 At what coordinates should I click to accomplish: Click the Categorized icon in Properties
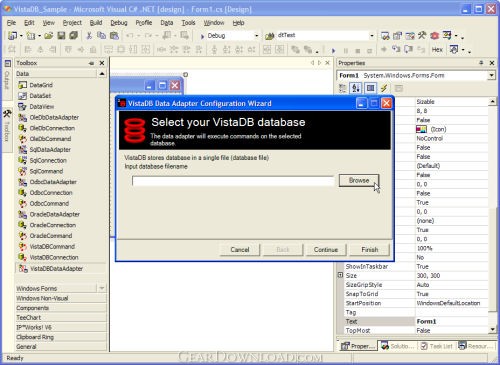tap(342, 88)
